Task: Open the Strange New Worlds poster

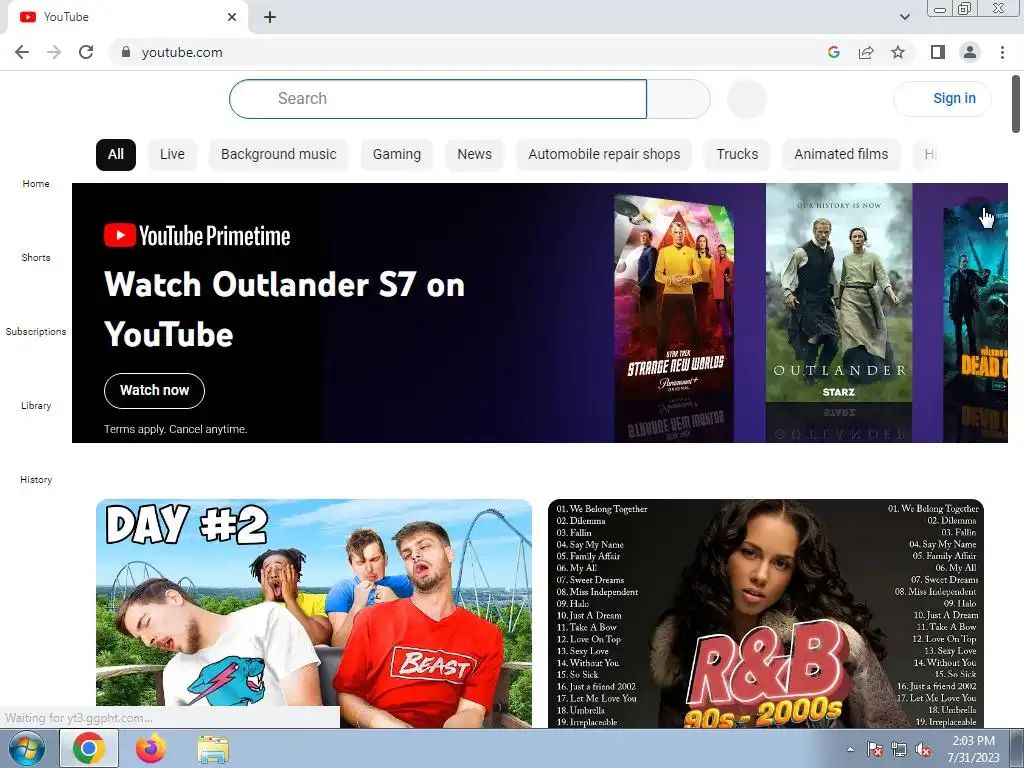Action: coord(675,300)
